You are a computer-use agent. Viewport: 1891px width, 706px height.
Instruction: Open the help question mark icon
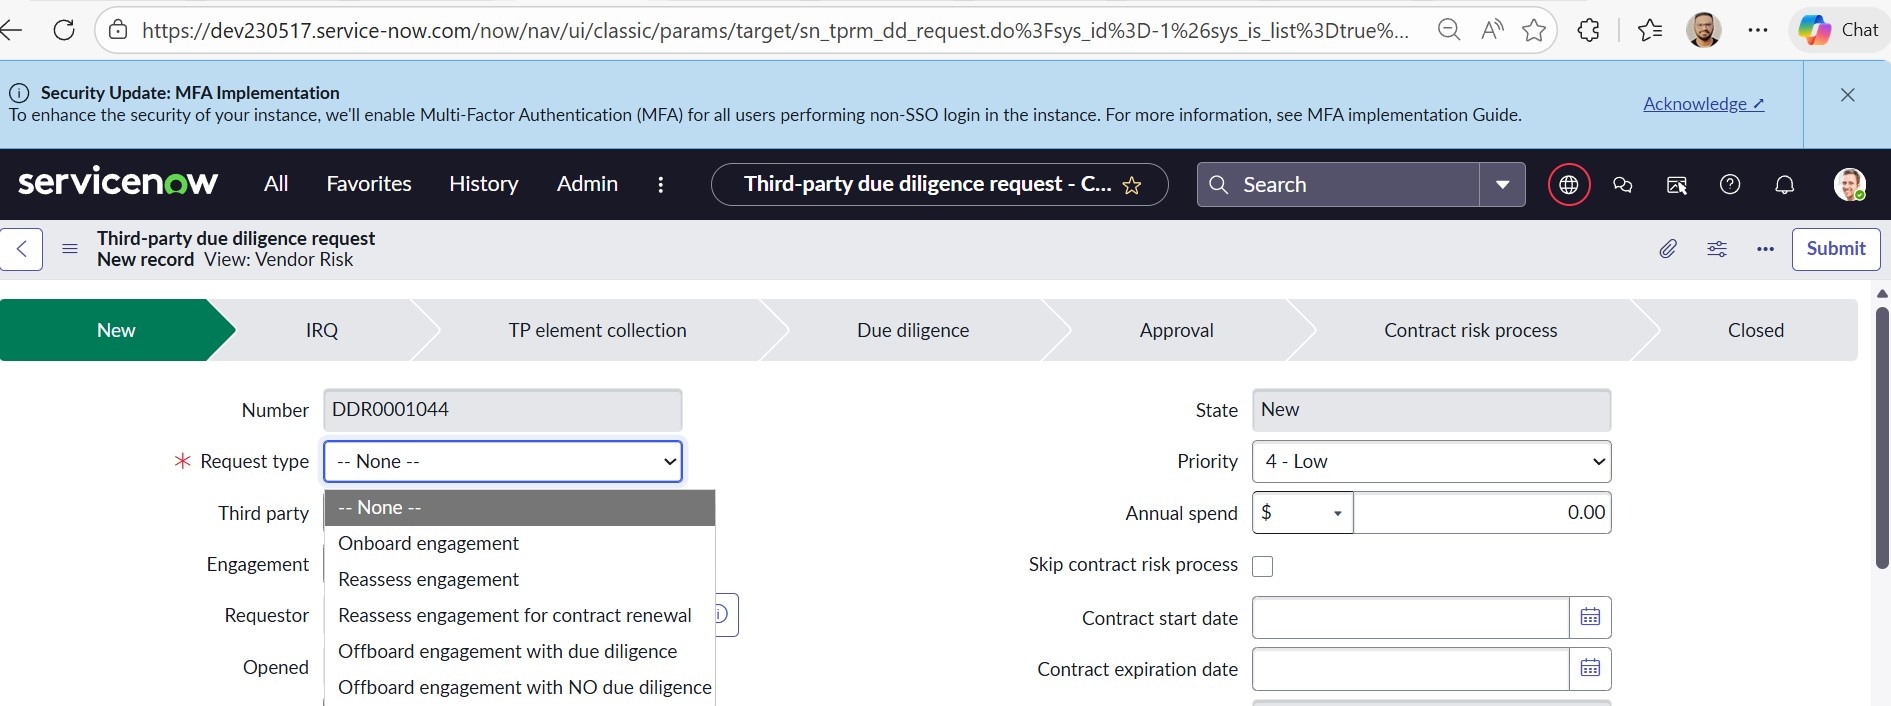1730,185
